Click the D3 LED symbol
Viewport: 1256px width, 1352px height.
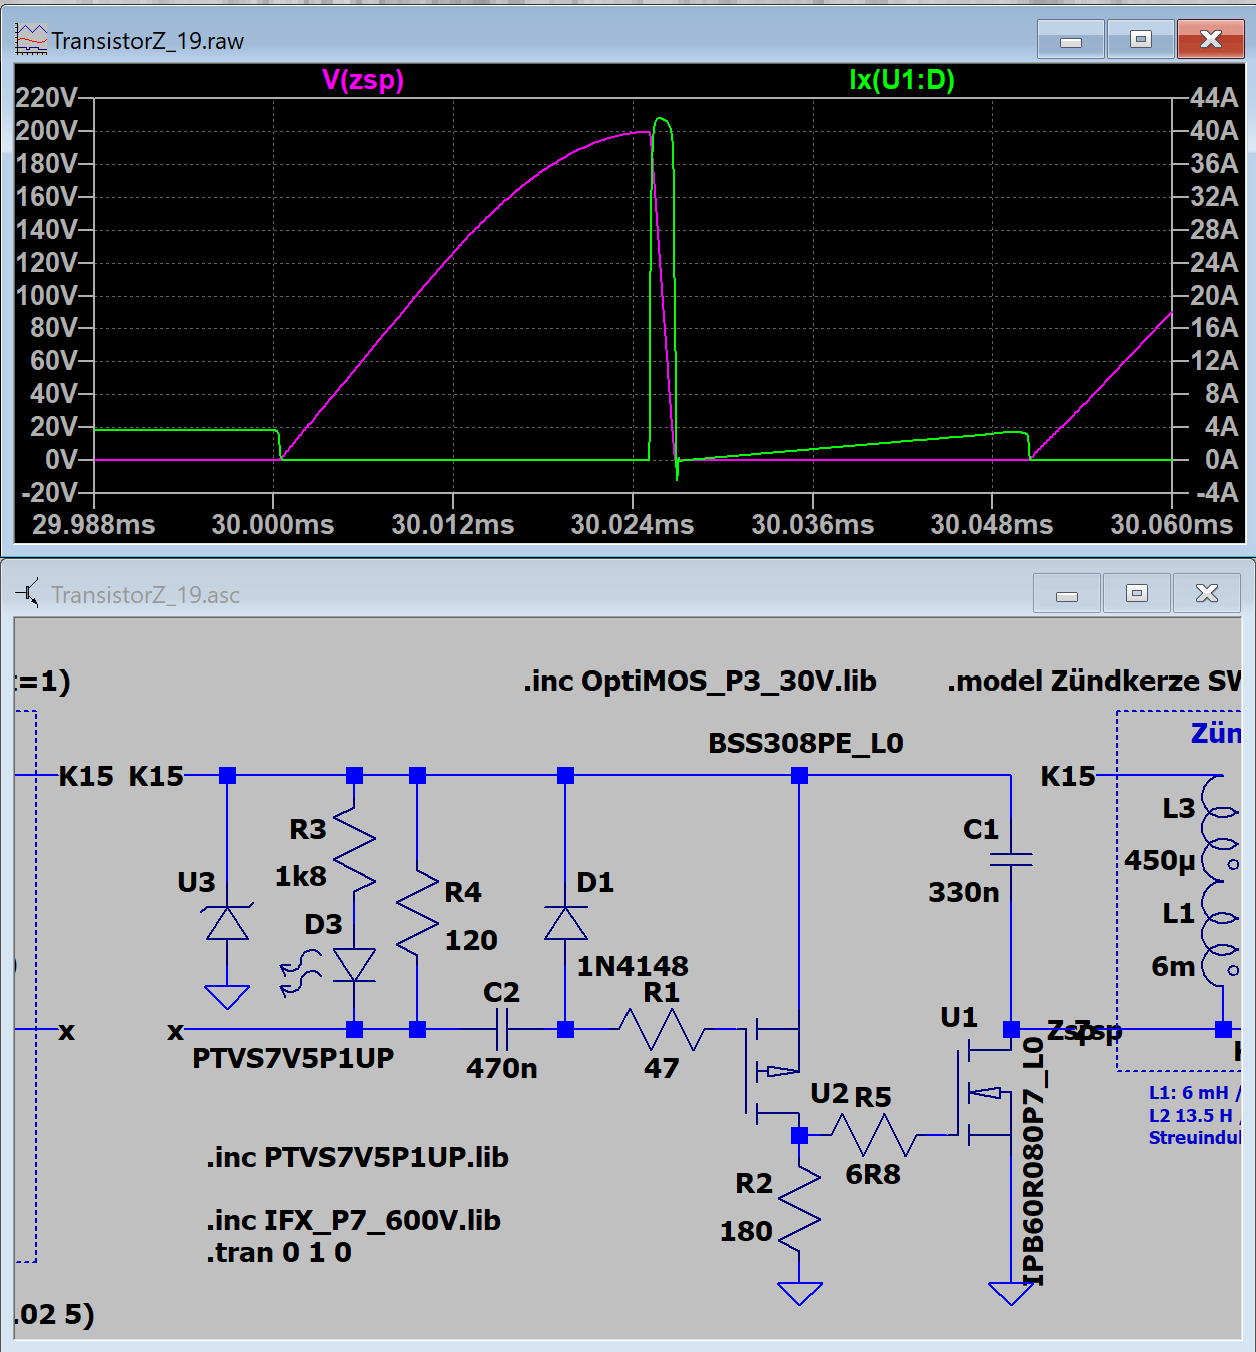[354, 966]
